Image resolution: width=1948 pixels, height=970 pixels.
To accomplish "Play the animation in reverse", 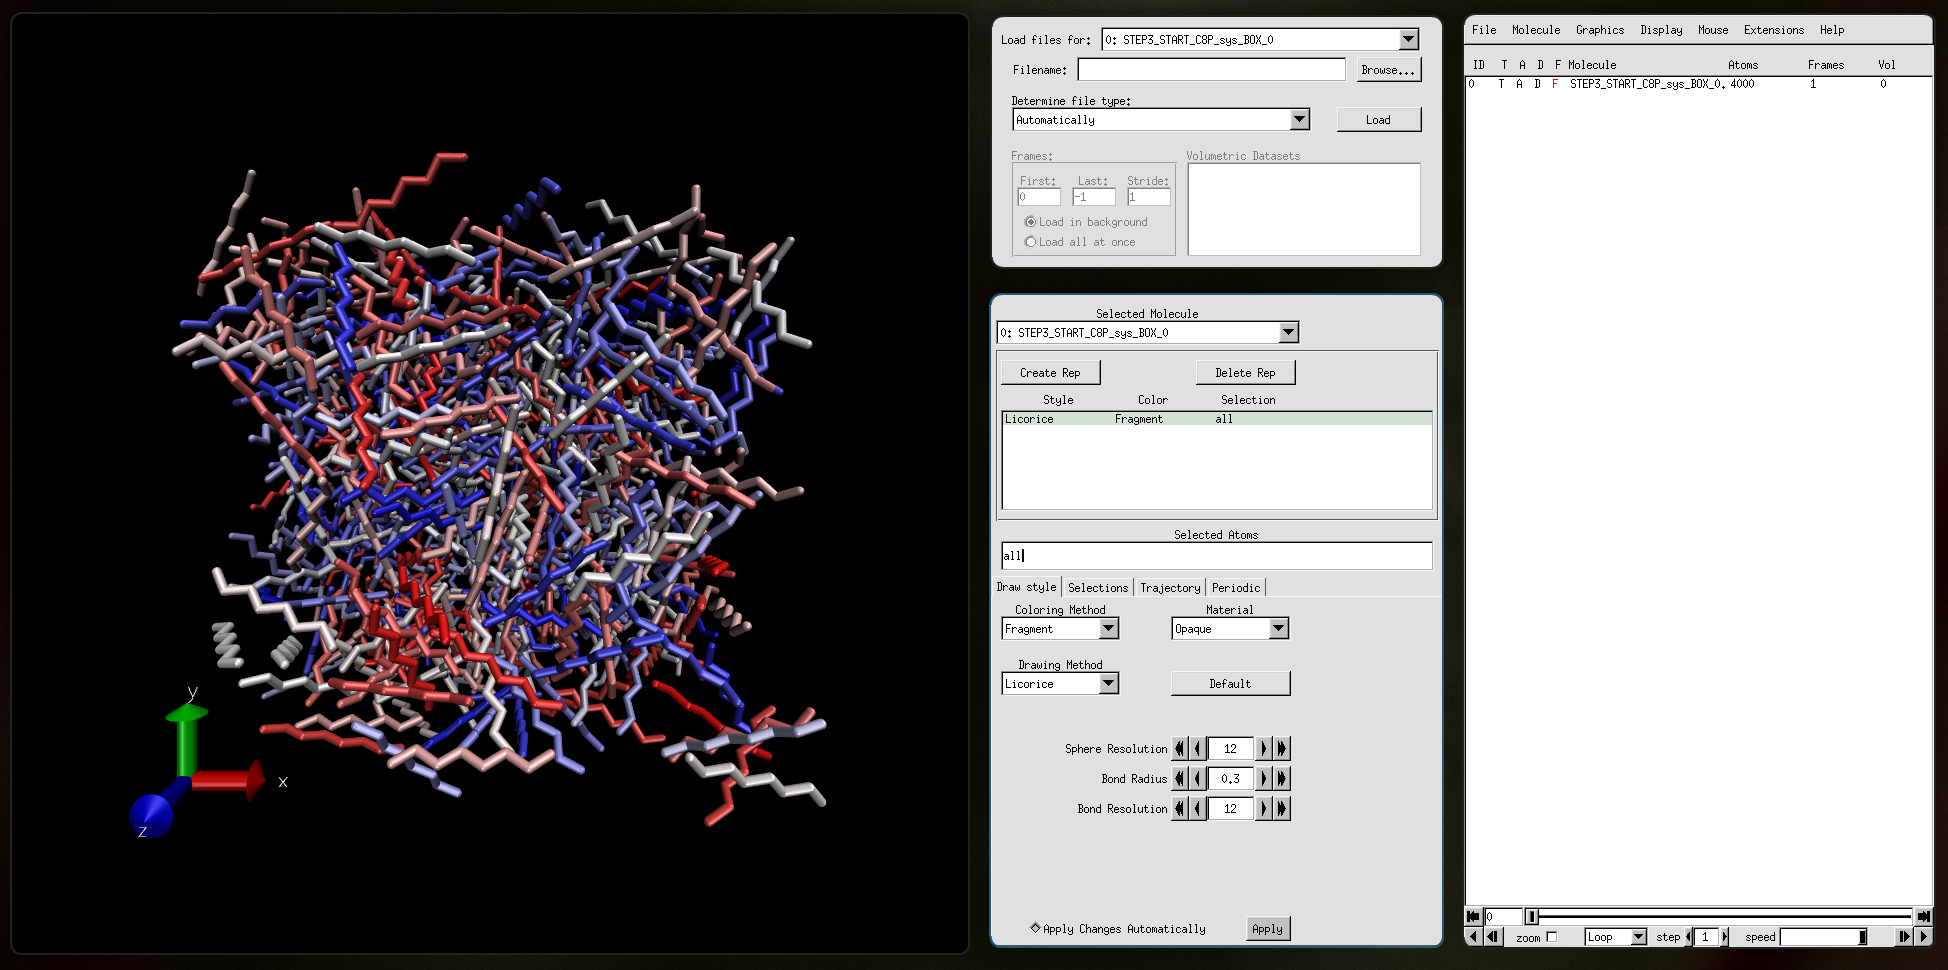I will (1472, 937).
